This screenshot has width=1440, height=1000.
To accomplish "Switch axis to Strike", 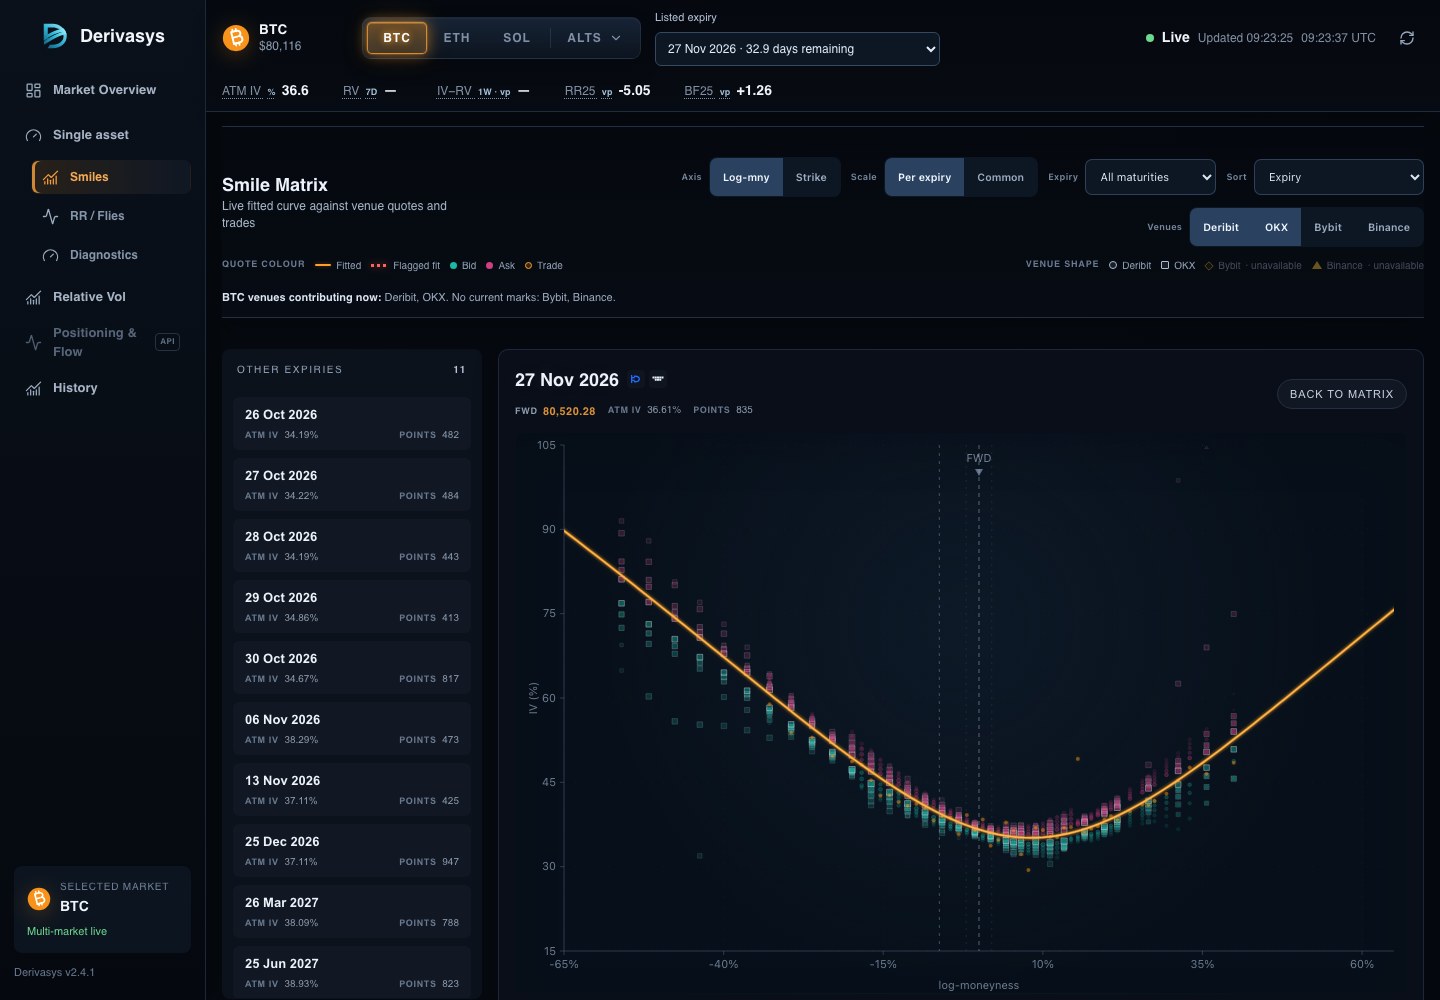I will [x=811, y=177].
